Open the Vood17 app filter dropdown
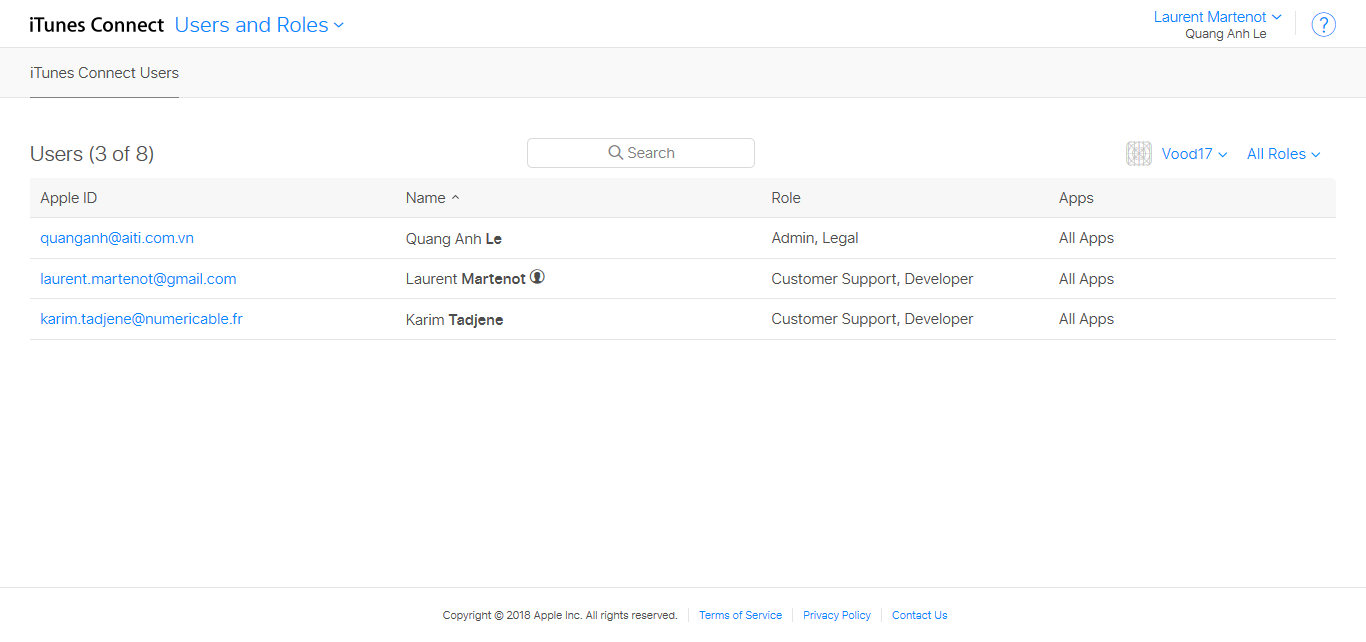 point(1194,154)
